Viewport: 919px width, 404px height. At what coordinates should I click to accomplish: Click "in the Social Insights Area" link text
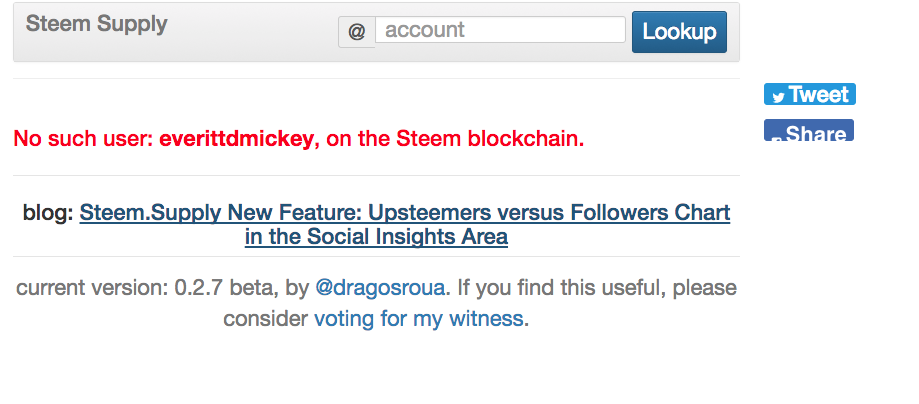tap(376, 237)
